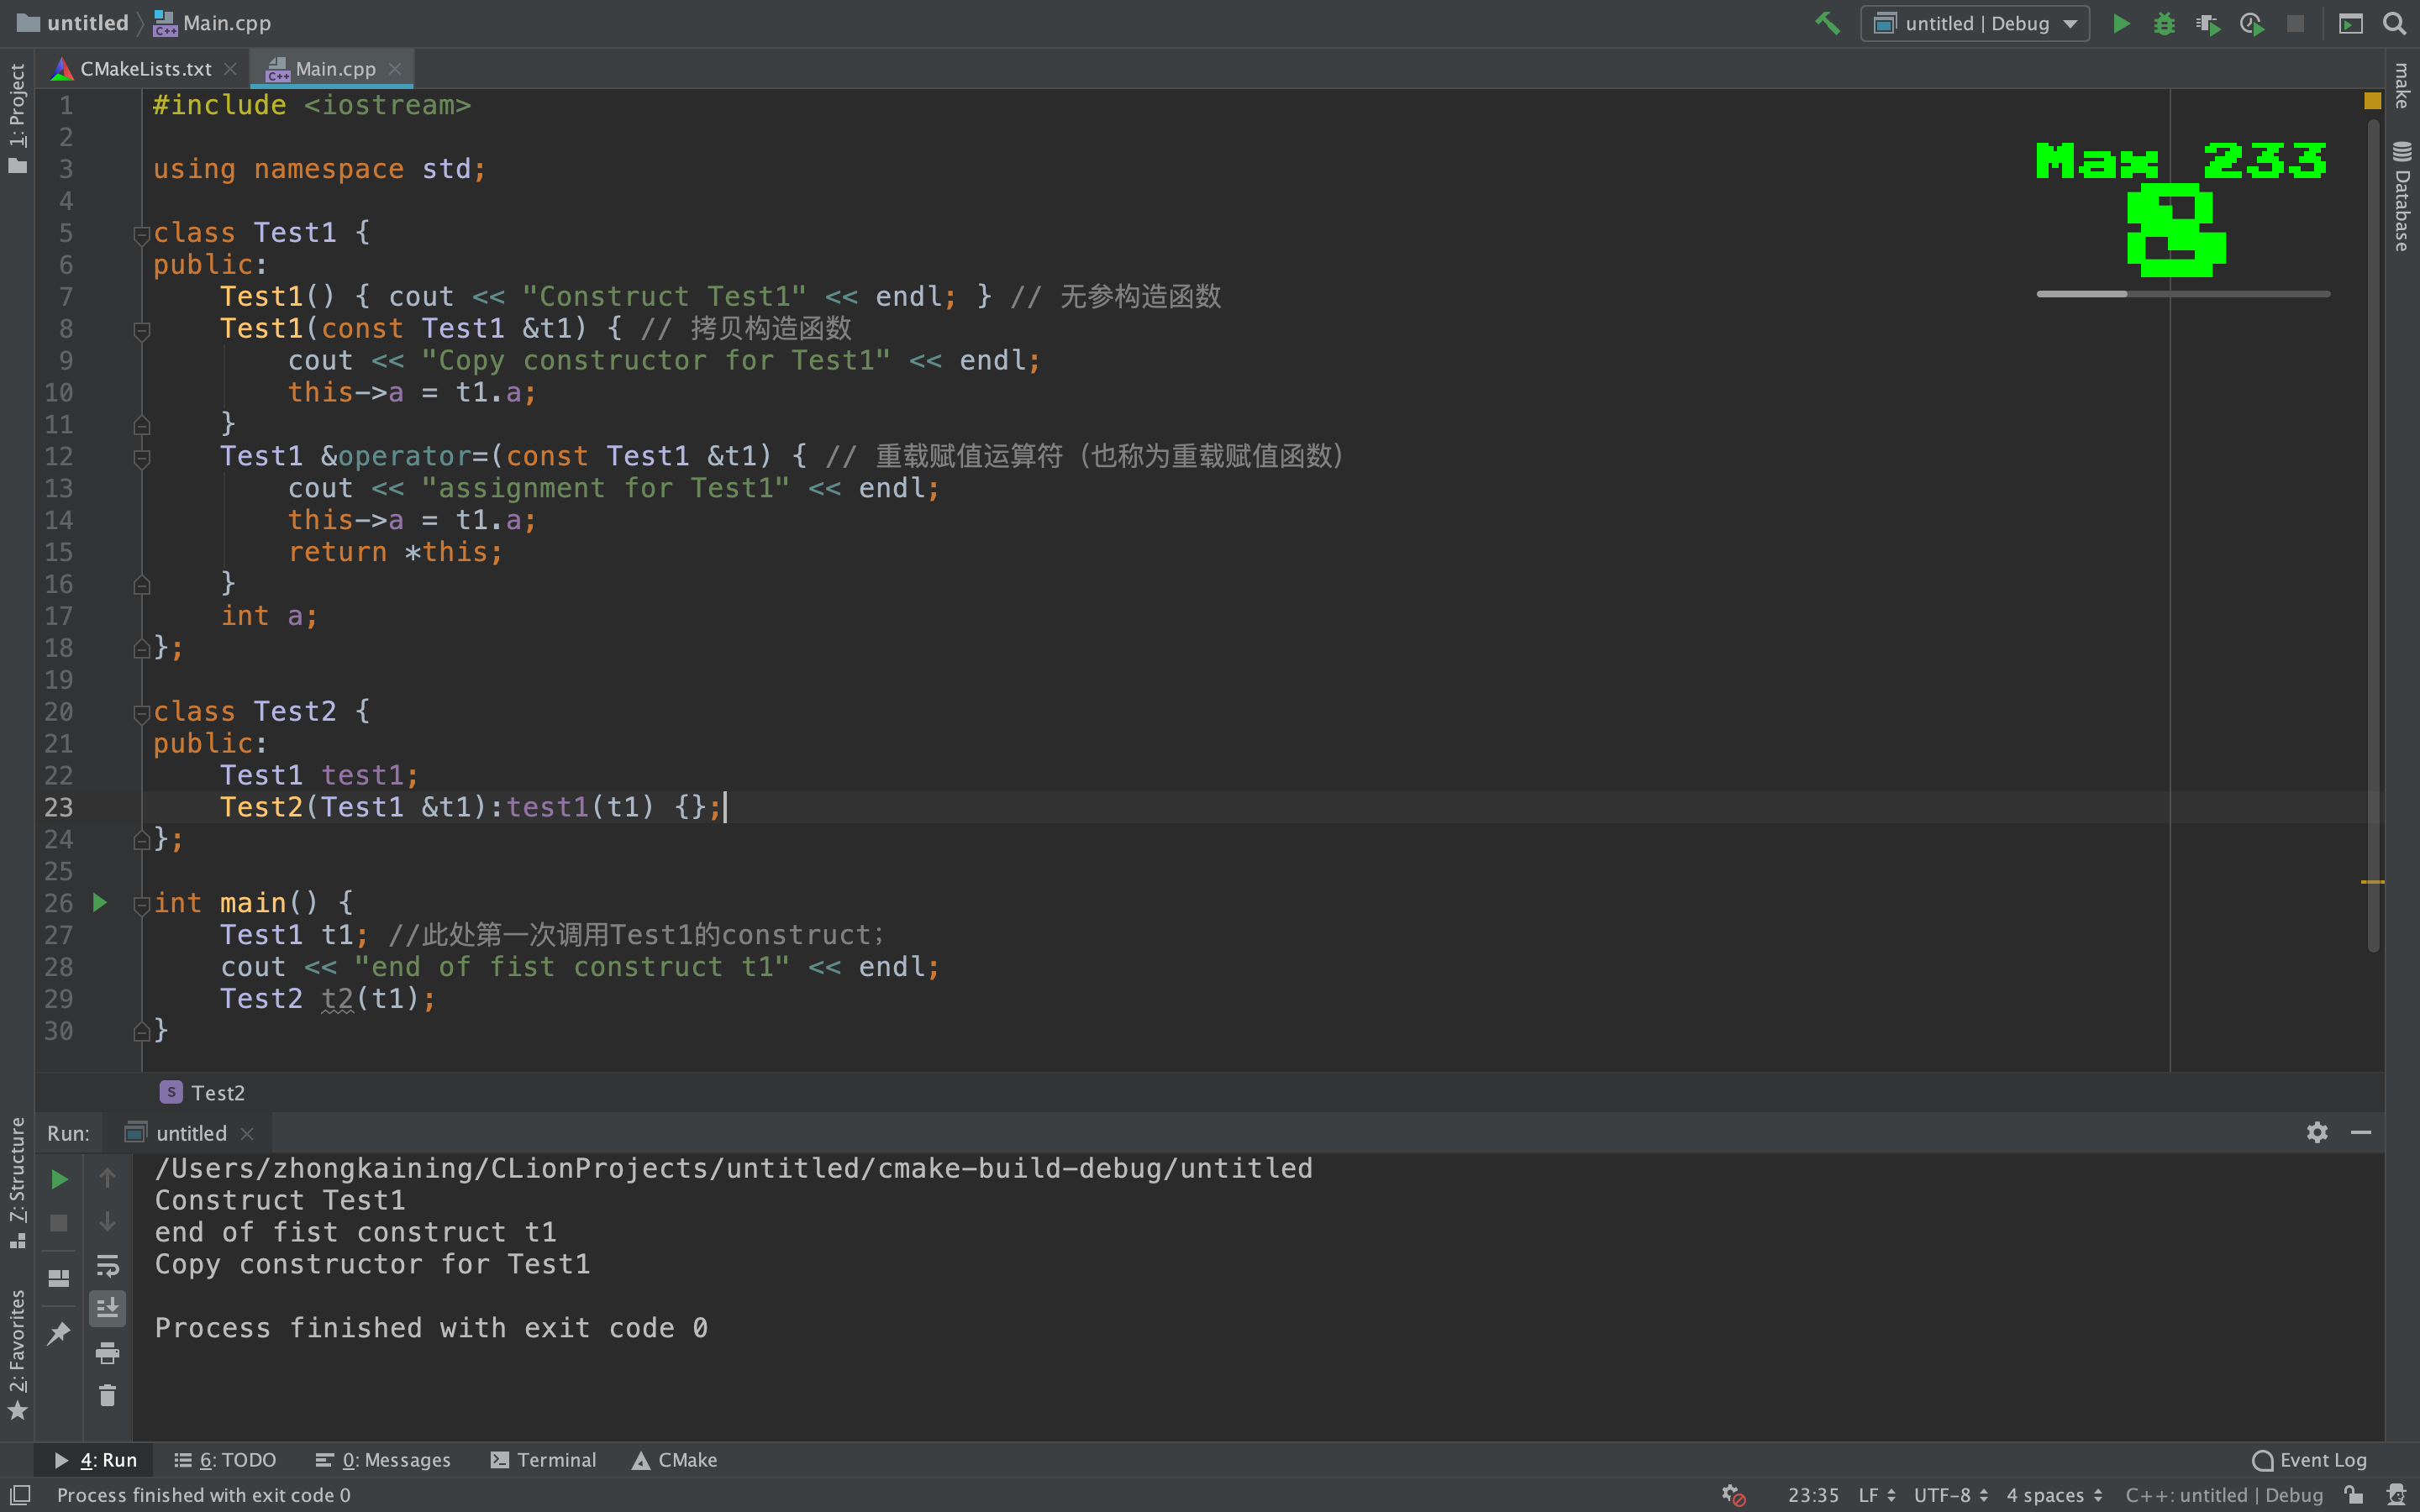Screen dimensions: 2420x1512
Task: Rerun untitled in Run panel
Action: tap(59, 1180)
